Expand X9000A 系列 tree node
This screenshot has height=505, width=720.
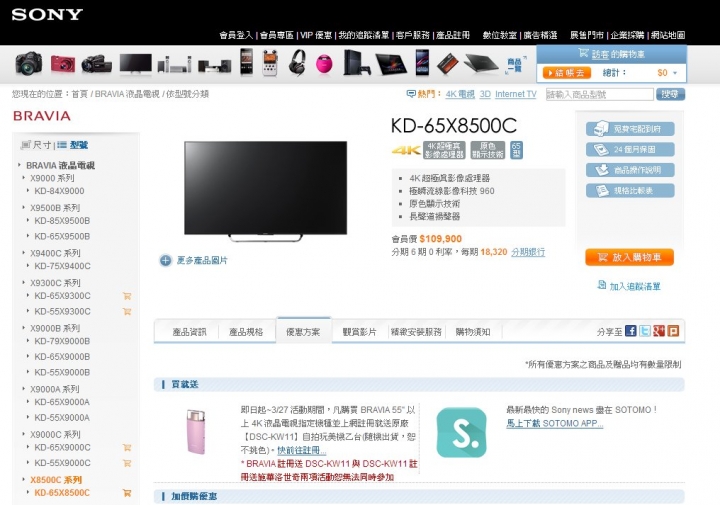tap(24, 388)
